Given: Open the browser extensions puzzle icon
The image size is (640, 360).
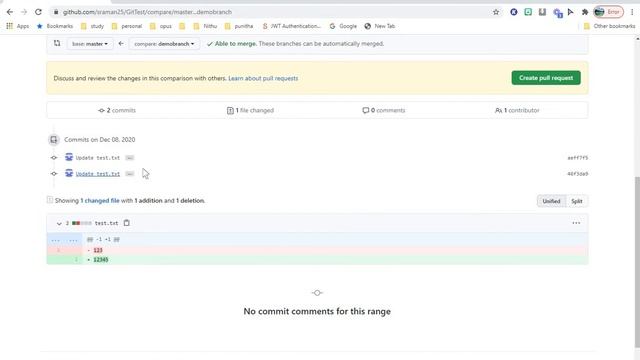Looking at the screenshot, I should 584,12.
